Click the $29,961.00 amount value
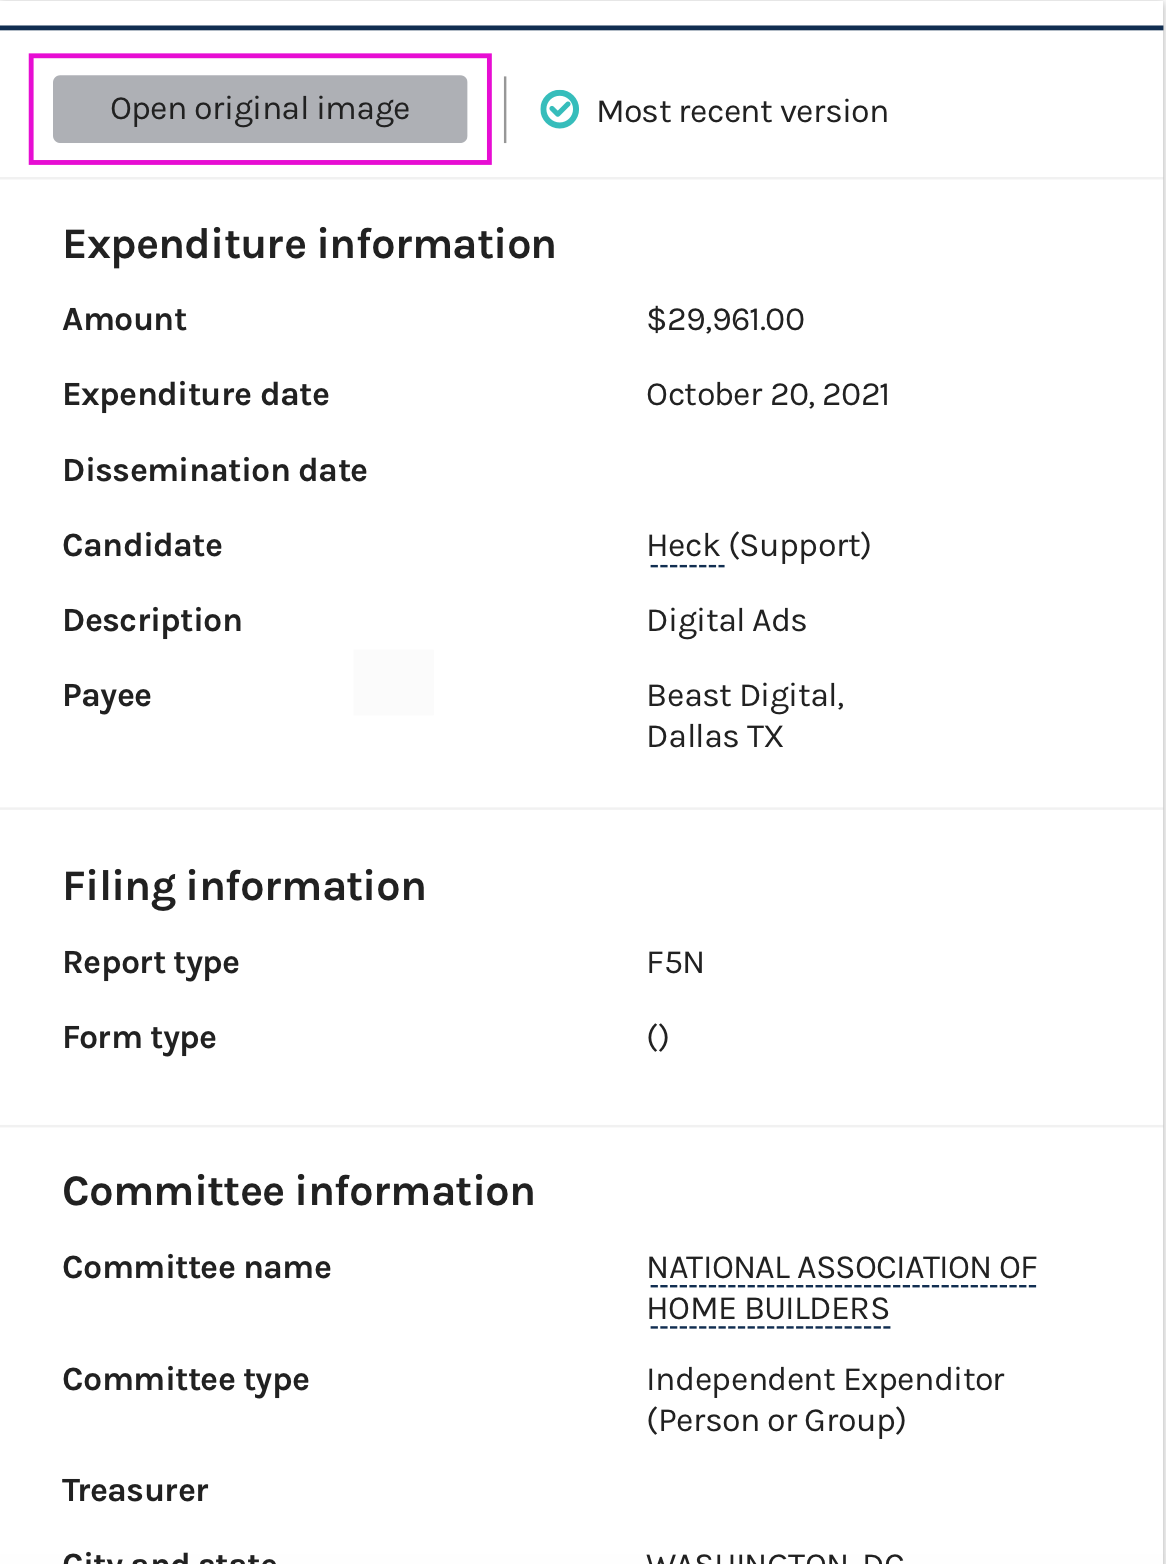Screen dimensions: 1166x1564 pos(726,320)
